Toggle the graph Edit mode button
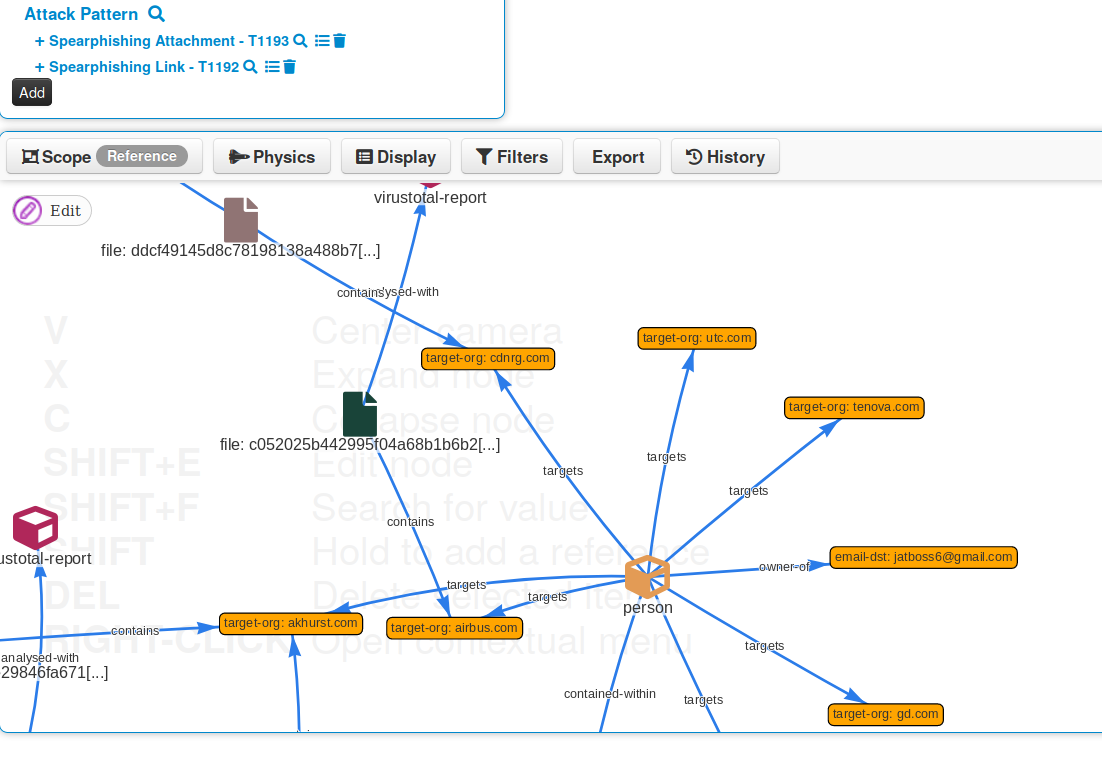The image size is (1102, 757). [52, 211]
